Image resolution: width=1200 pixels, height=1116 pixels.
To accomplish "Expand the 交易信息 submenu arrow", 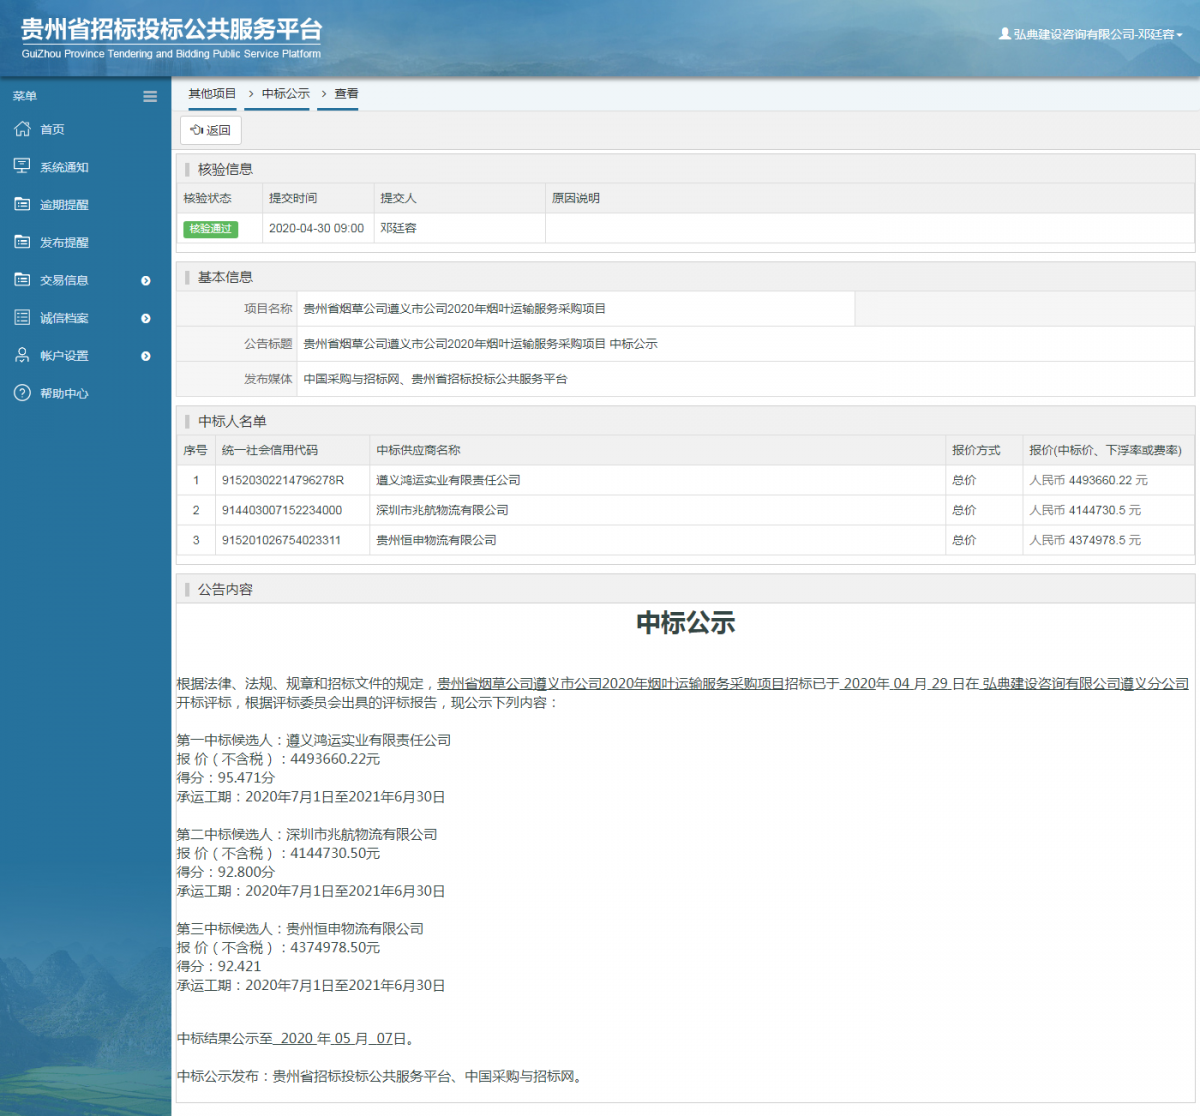I will [146, 281].
